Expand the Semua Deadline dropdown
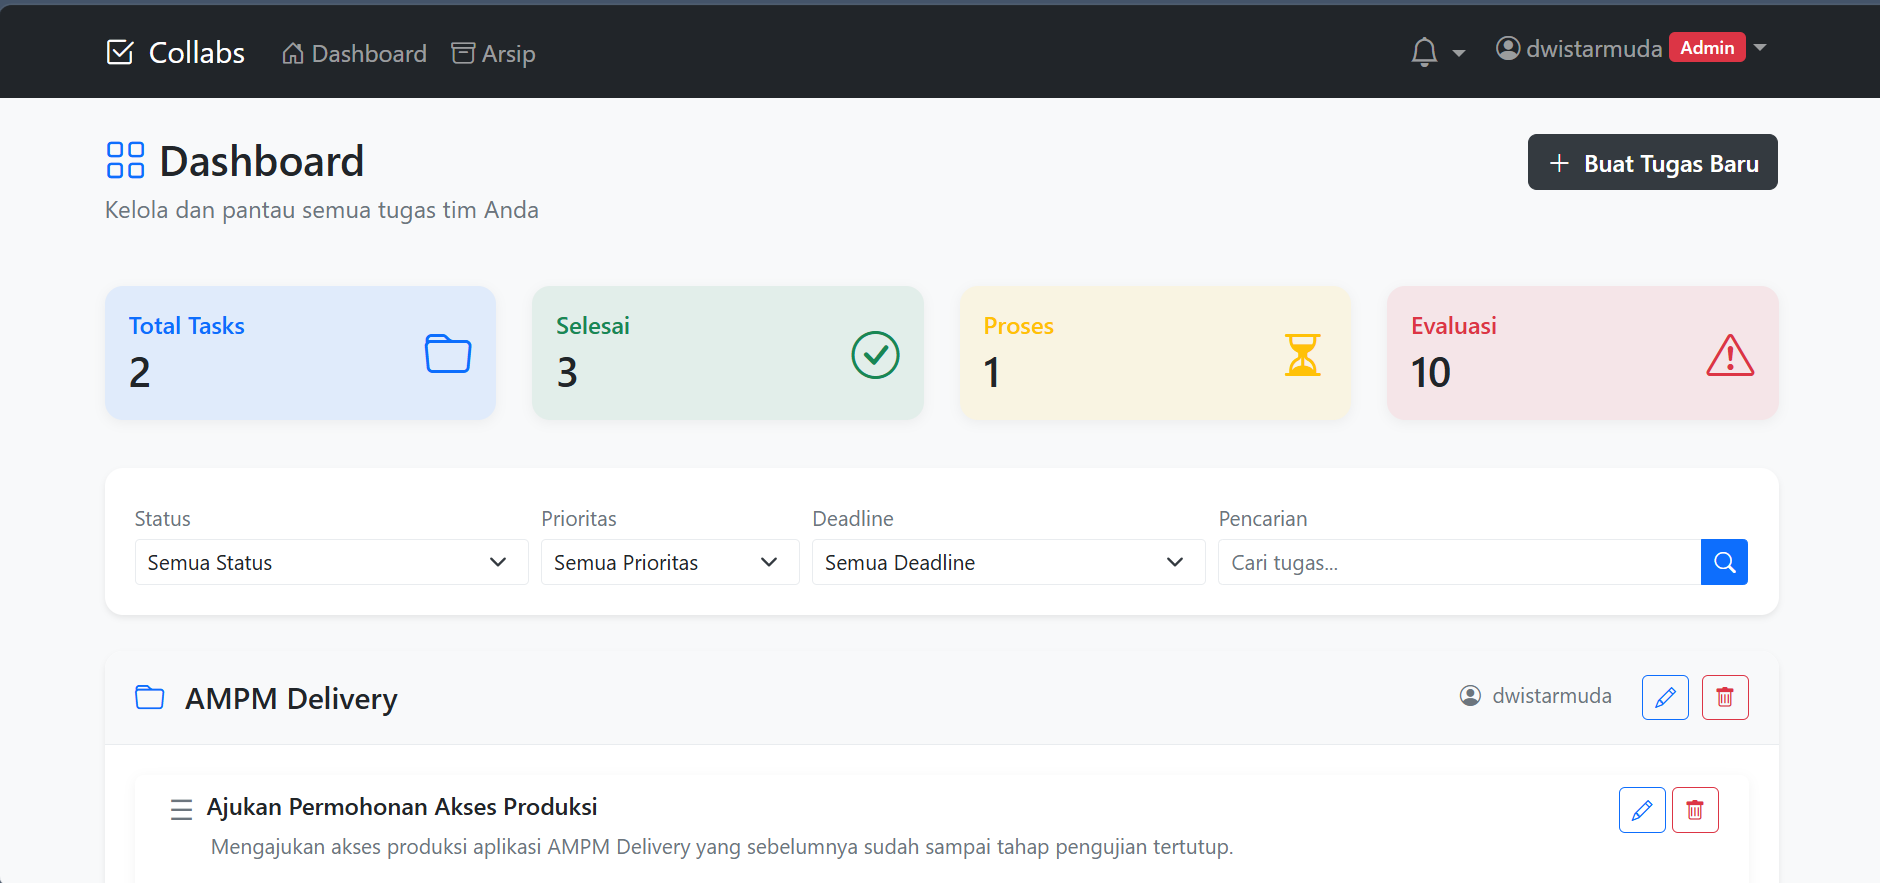The image size is (1880, 883). coord(1008,562)
